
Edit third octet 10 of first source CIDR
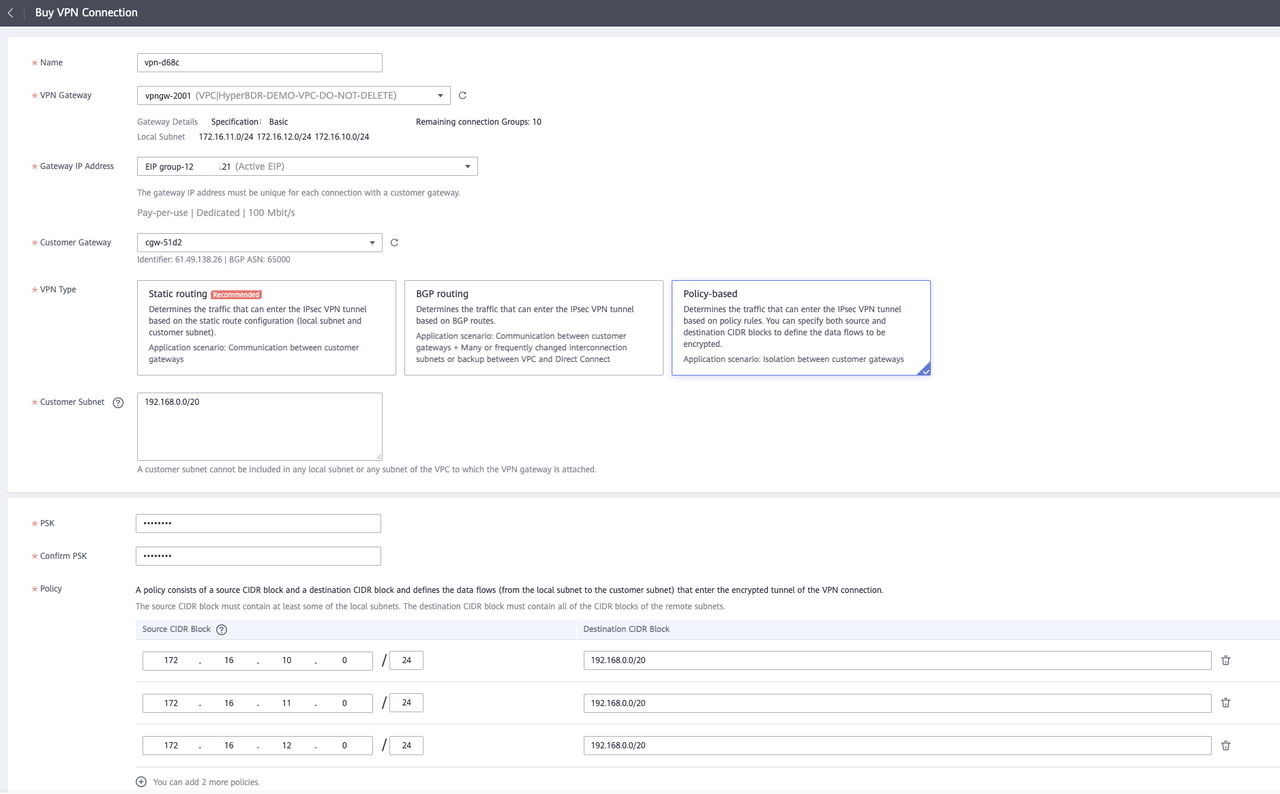click(286, 661)
